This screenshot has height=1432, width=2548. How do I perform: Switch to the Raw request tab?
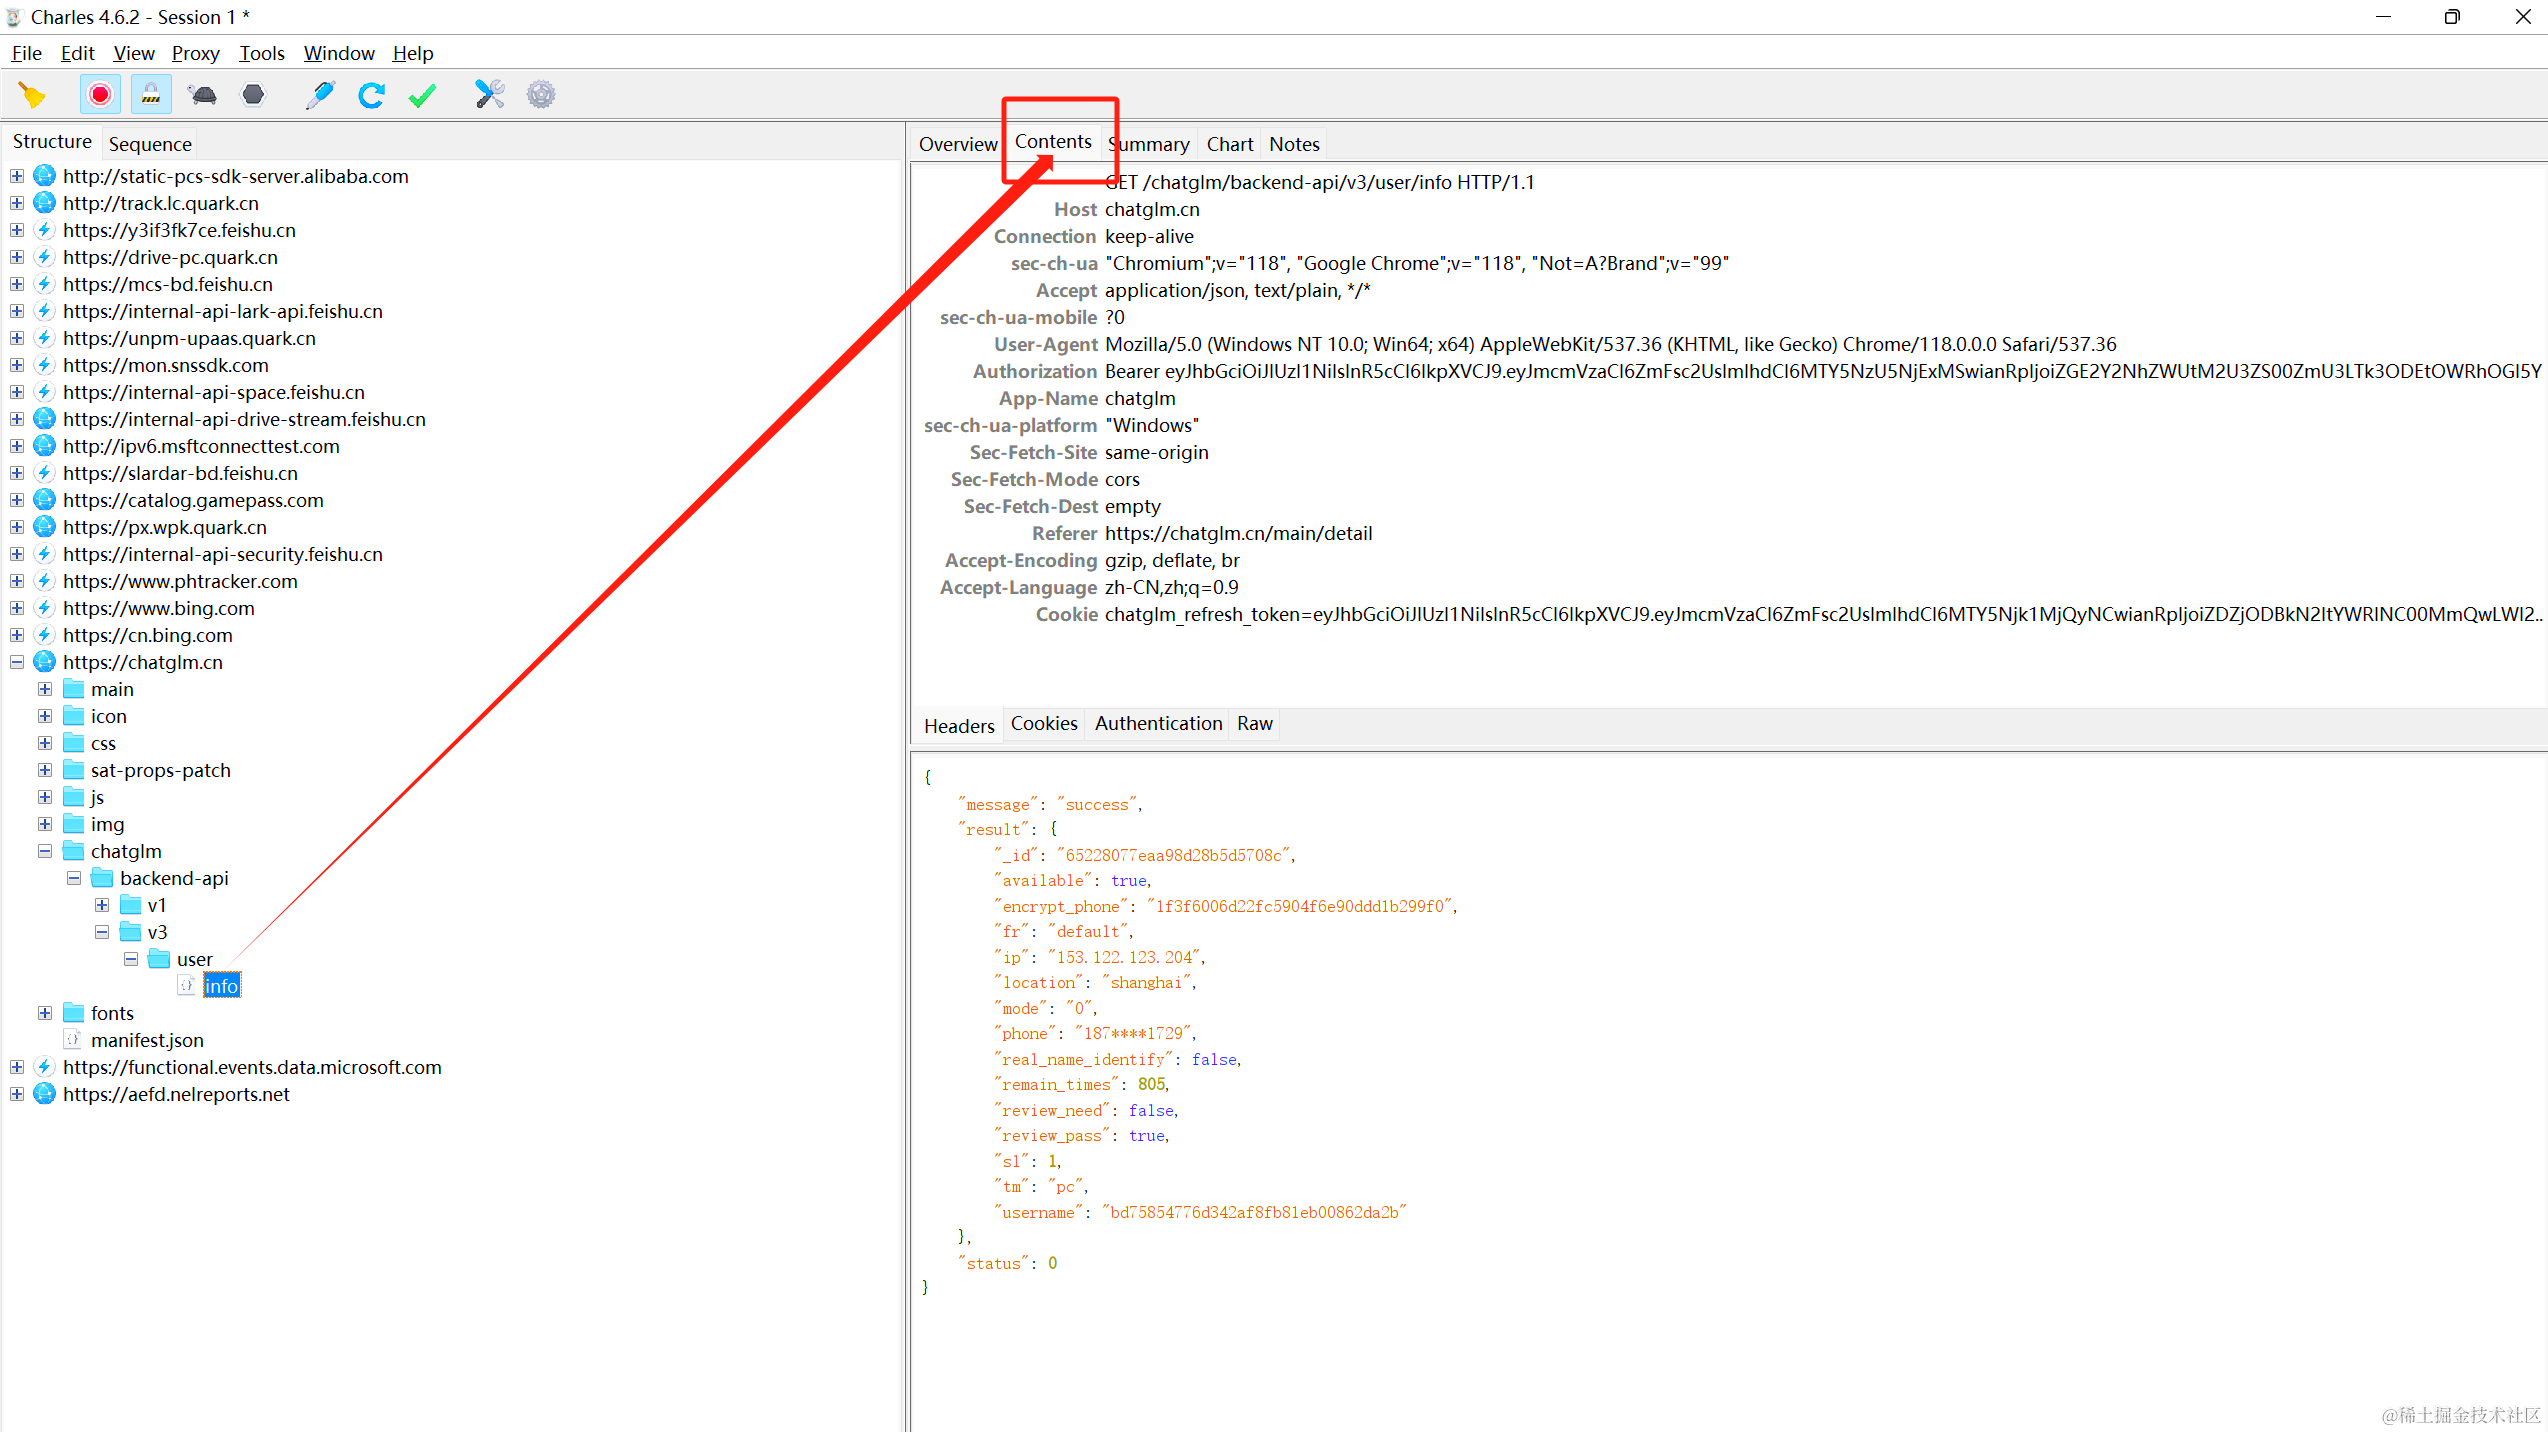pyautogui.click(x=1254, y=723)
